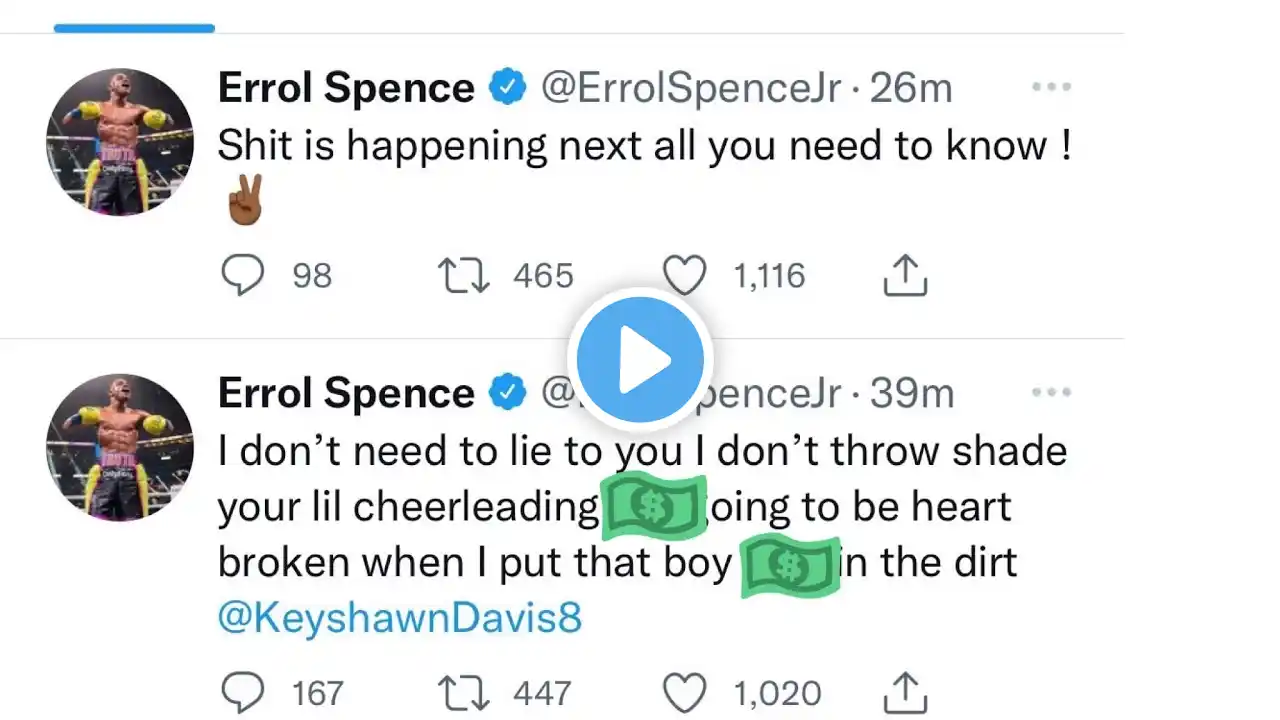Image resolution: width=1280 pixels, height=720 pixels.
Task: Like the tweet with 1,020 likes
Action: click(x=685, y=693)
